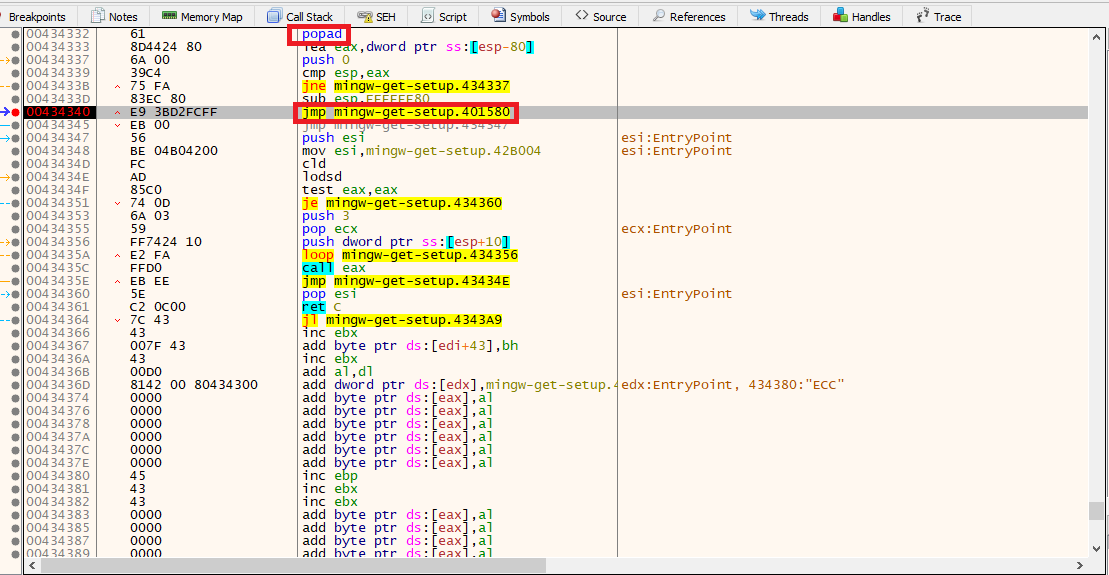Toggle breakpoint dot beside address 00434361

pos(15,307)
